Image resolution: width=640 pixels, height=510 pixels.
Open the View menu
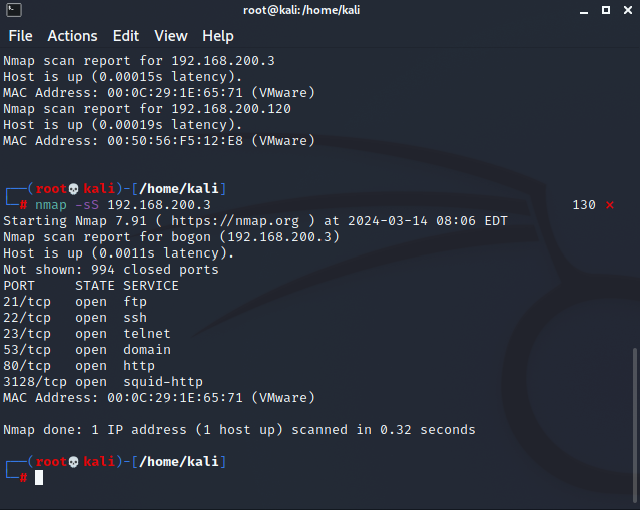click(x=171, y=36)
